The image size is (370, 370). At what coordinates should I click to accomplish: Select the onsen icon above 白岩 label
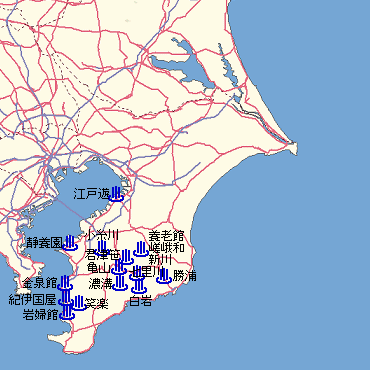139,286
